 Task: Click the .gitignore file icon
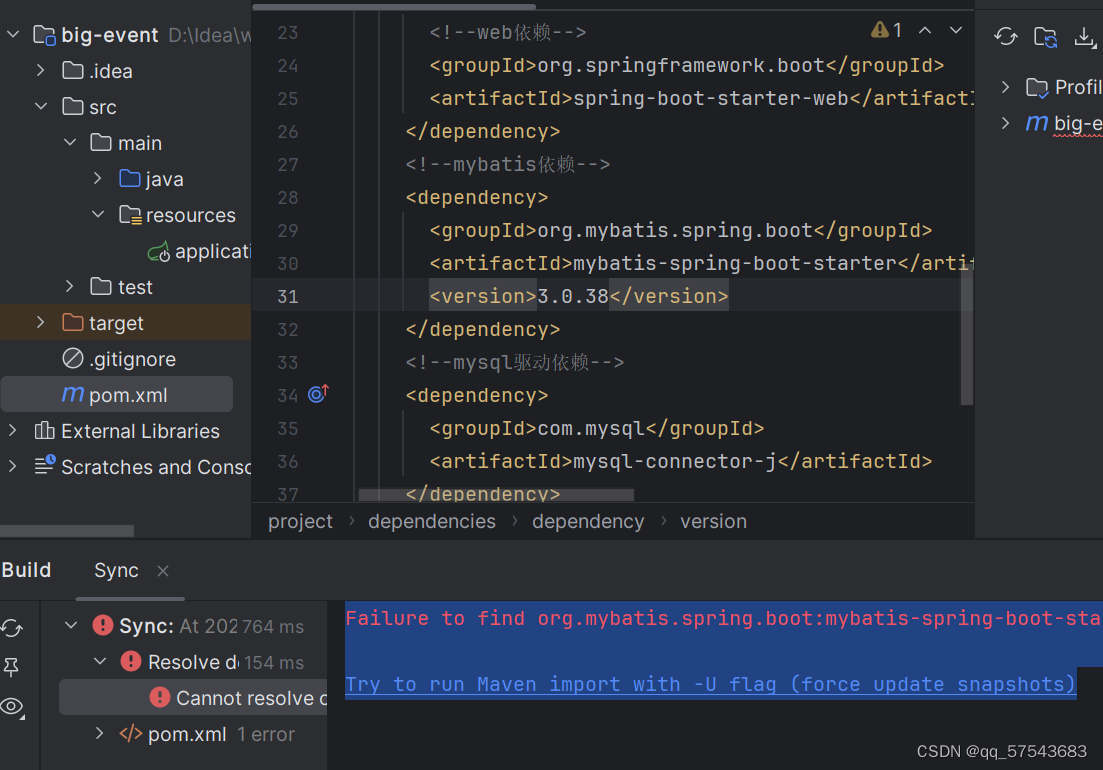click(72, 359)
